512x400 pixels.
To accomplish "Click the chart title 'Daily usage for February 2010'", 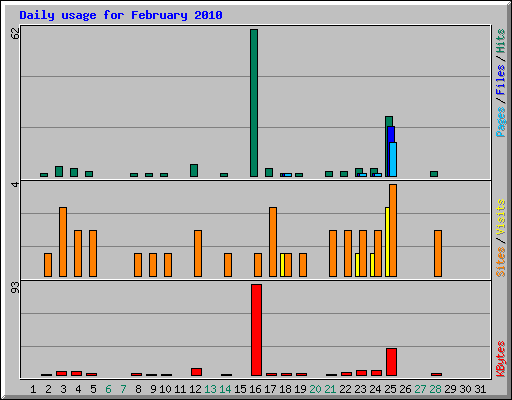I will click(121, 15).
